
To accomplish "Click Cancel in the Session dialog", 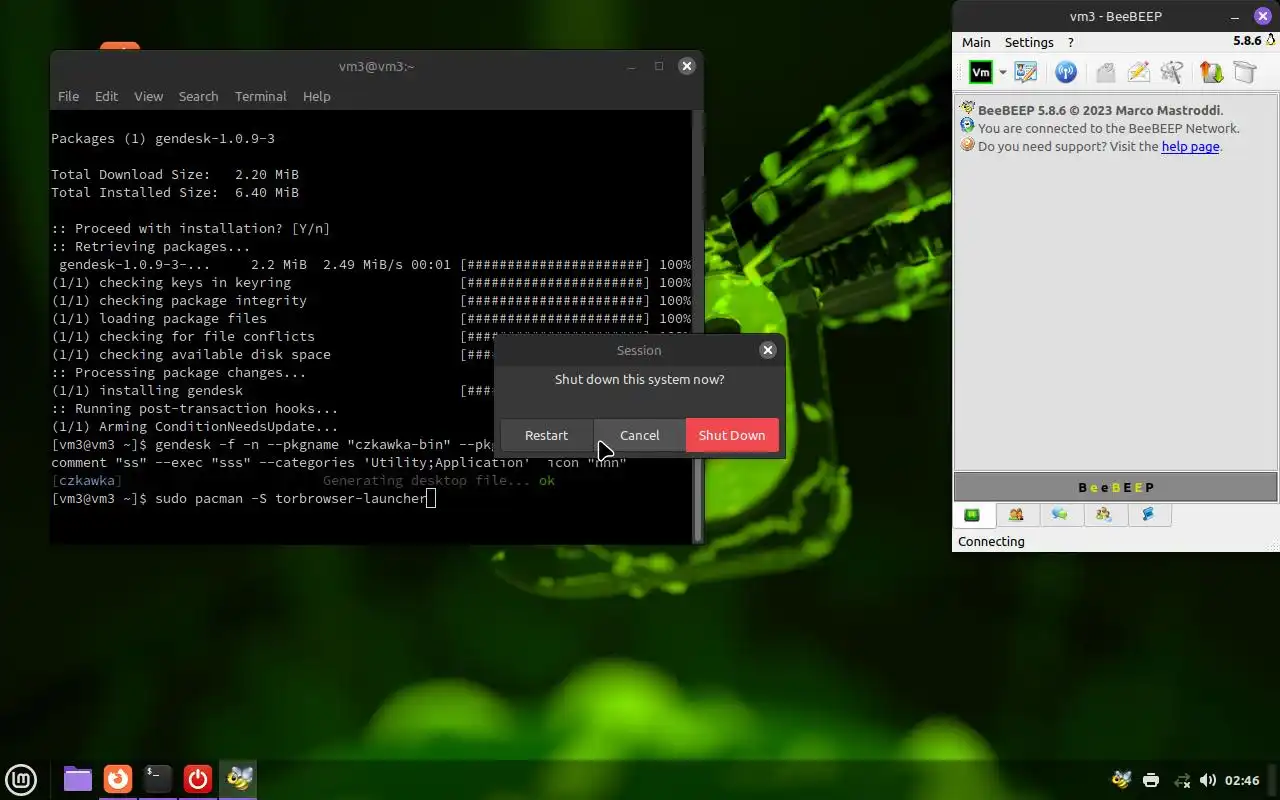I will [639, 435].
